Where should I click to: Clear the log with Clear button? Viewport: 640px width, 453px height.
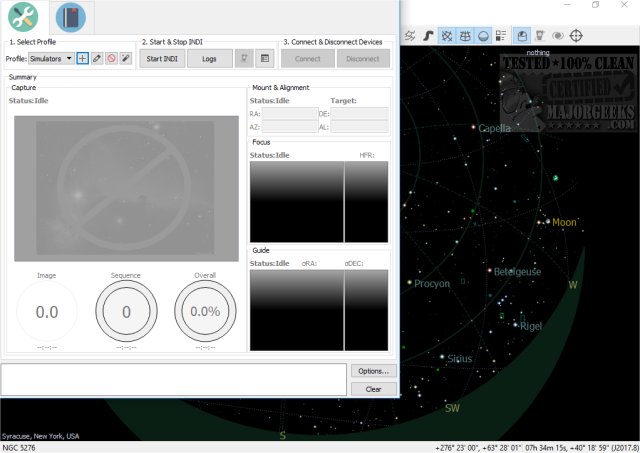[x=373, y=389]
